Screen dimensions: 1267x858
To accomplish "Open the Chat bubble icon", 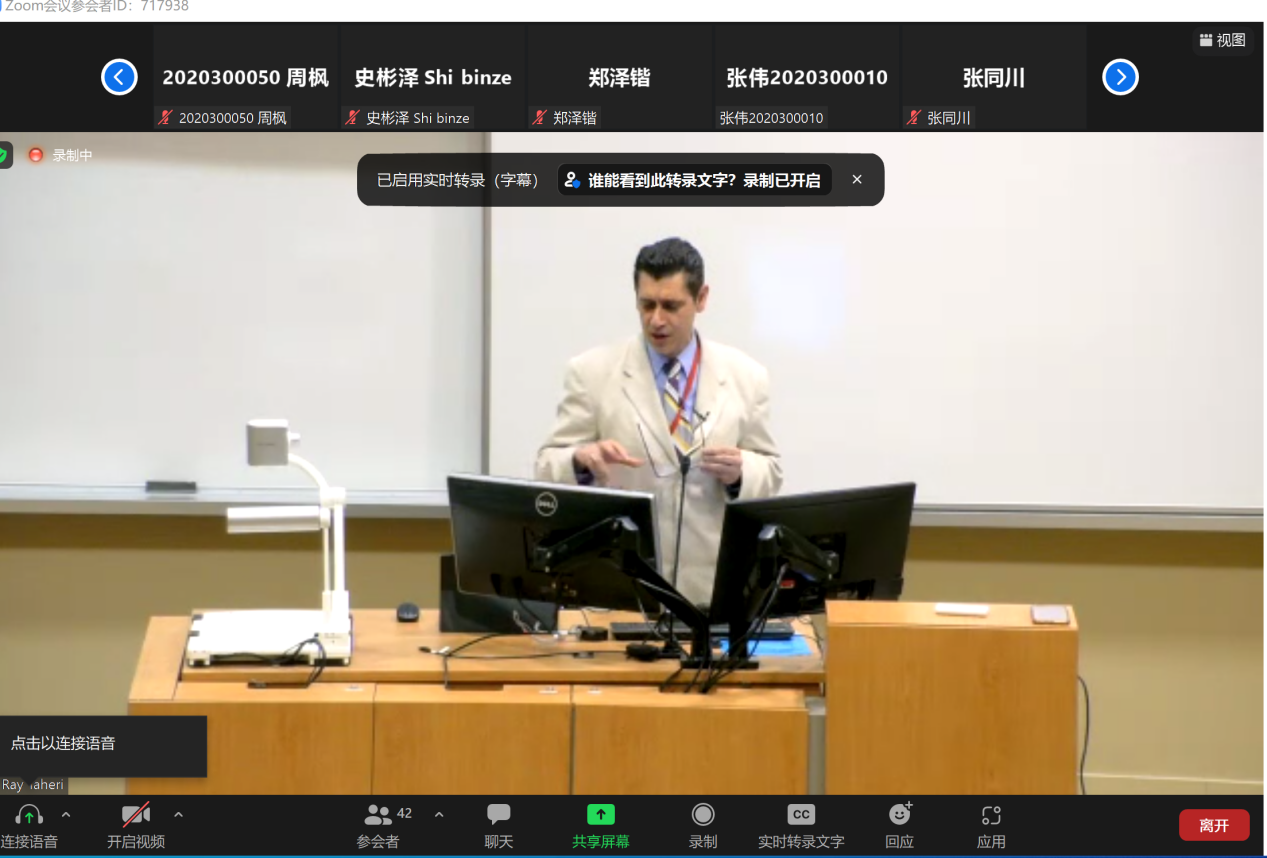I will pos(498,815).
